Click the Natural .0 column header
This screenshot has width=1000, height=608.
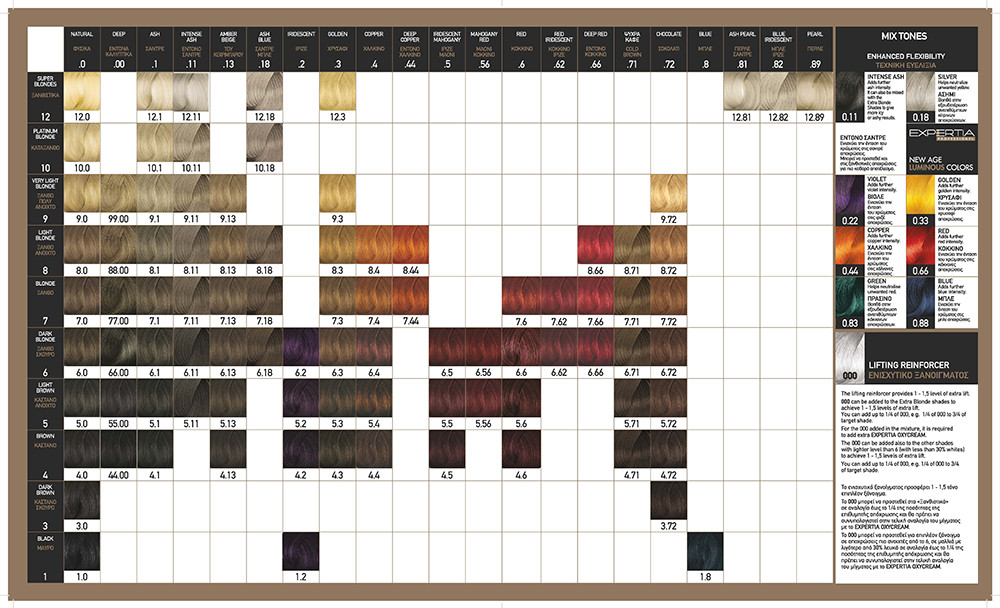[x=82, y=49]
